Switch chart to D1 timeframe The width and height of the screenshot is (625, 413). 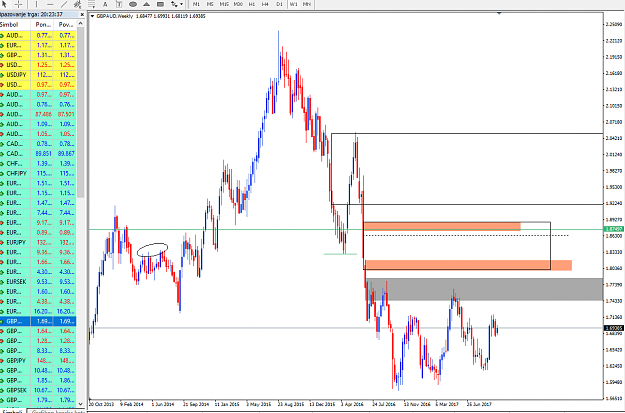(279, 4)
